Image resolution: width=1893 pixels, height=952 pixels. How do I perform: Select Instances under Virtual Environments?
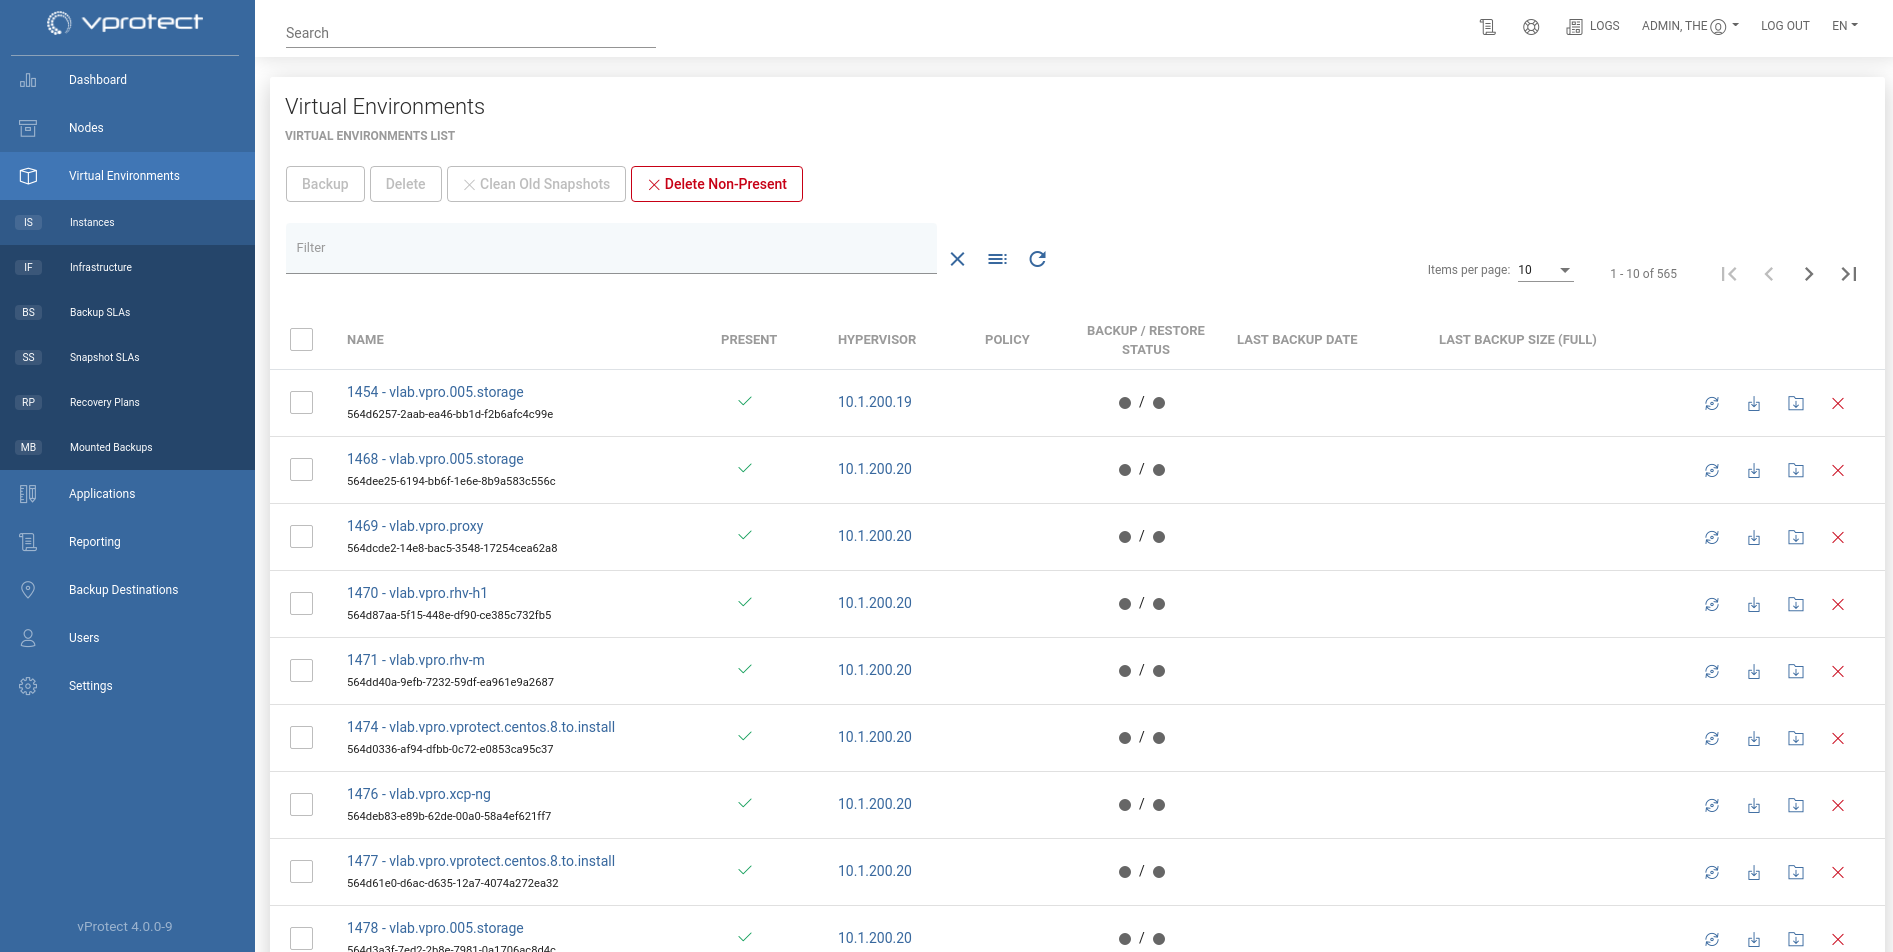pyautogui.click(x=92, y=222)
